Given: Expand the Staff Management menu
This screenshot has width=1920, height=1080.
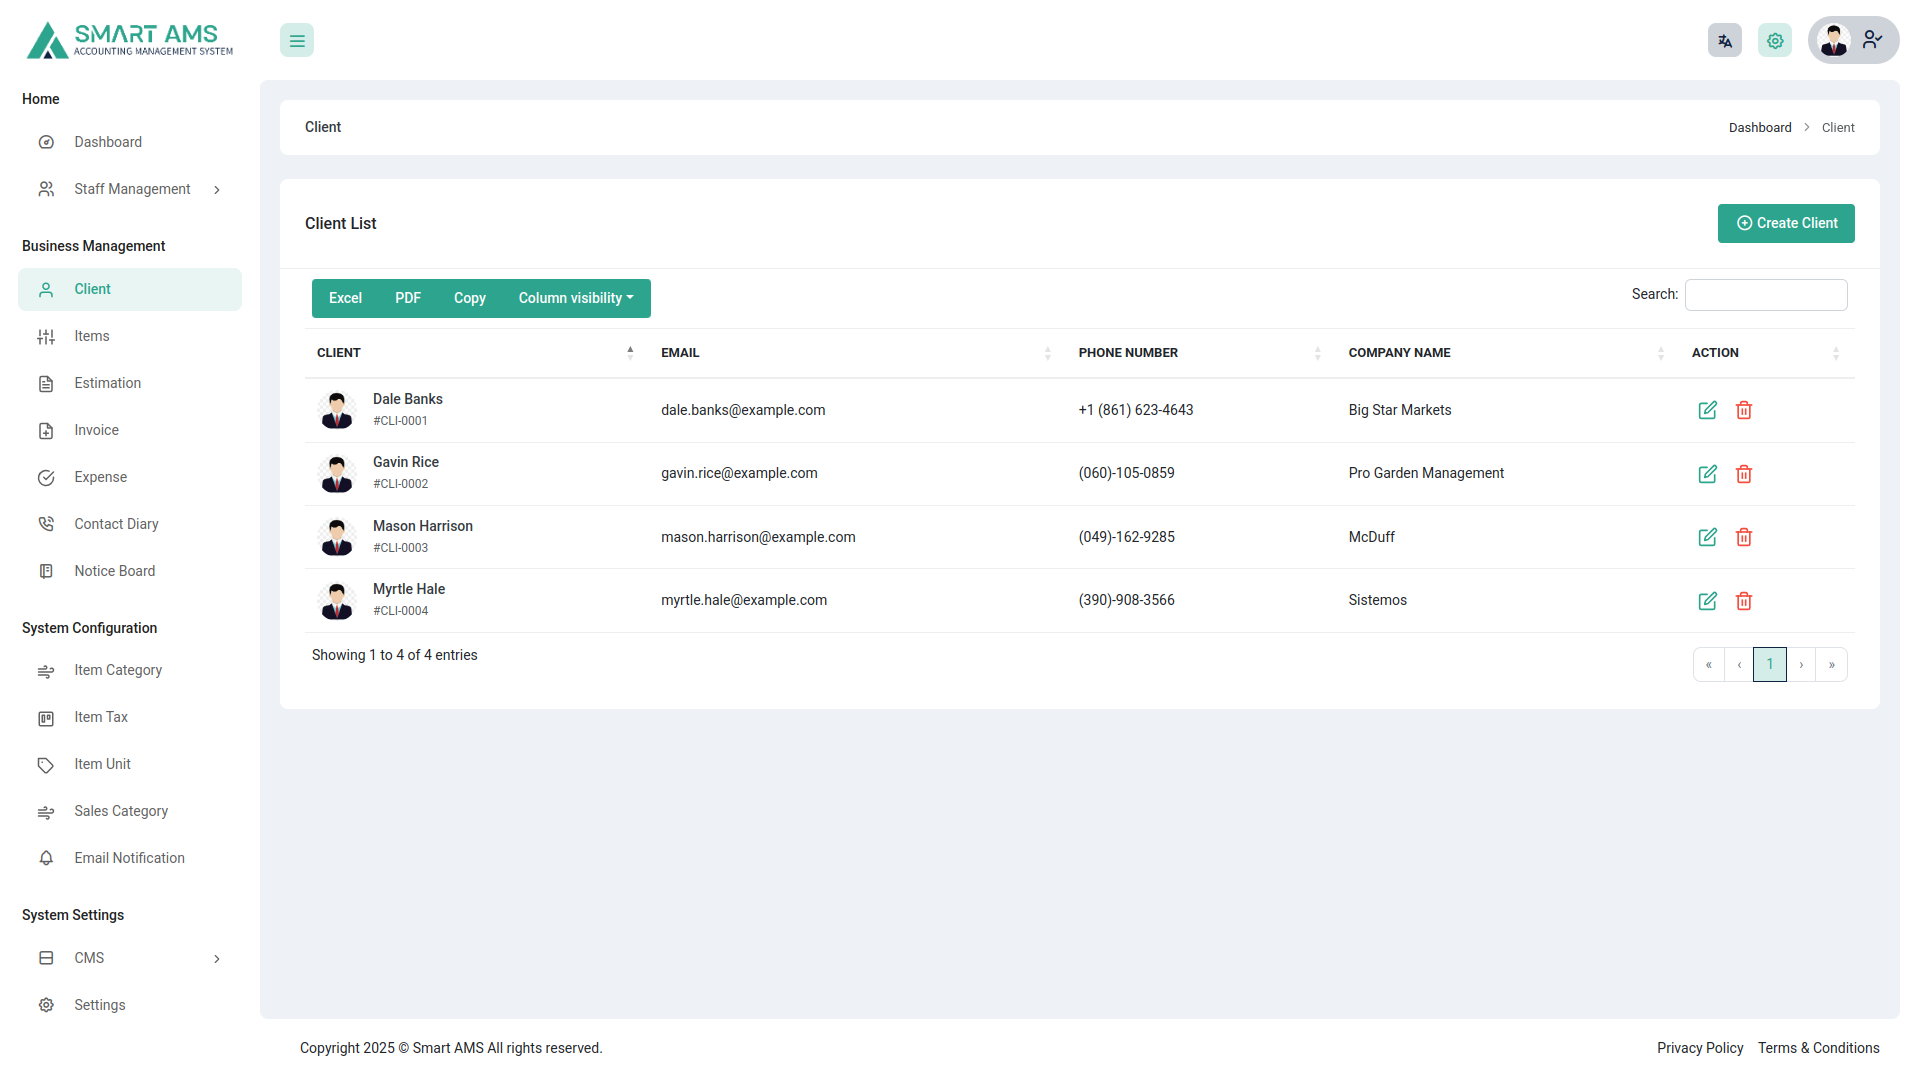Looking at the screenshot, I should point(132,188).
